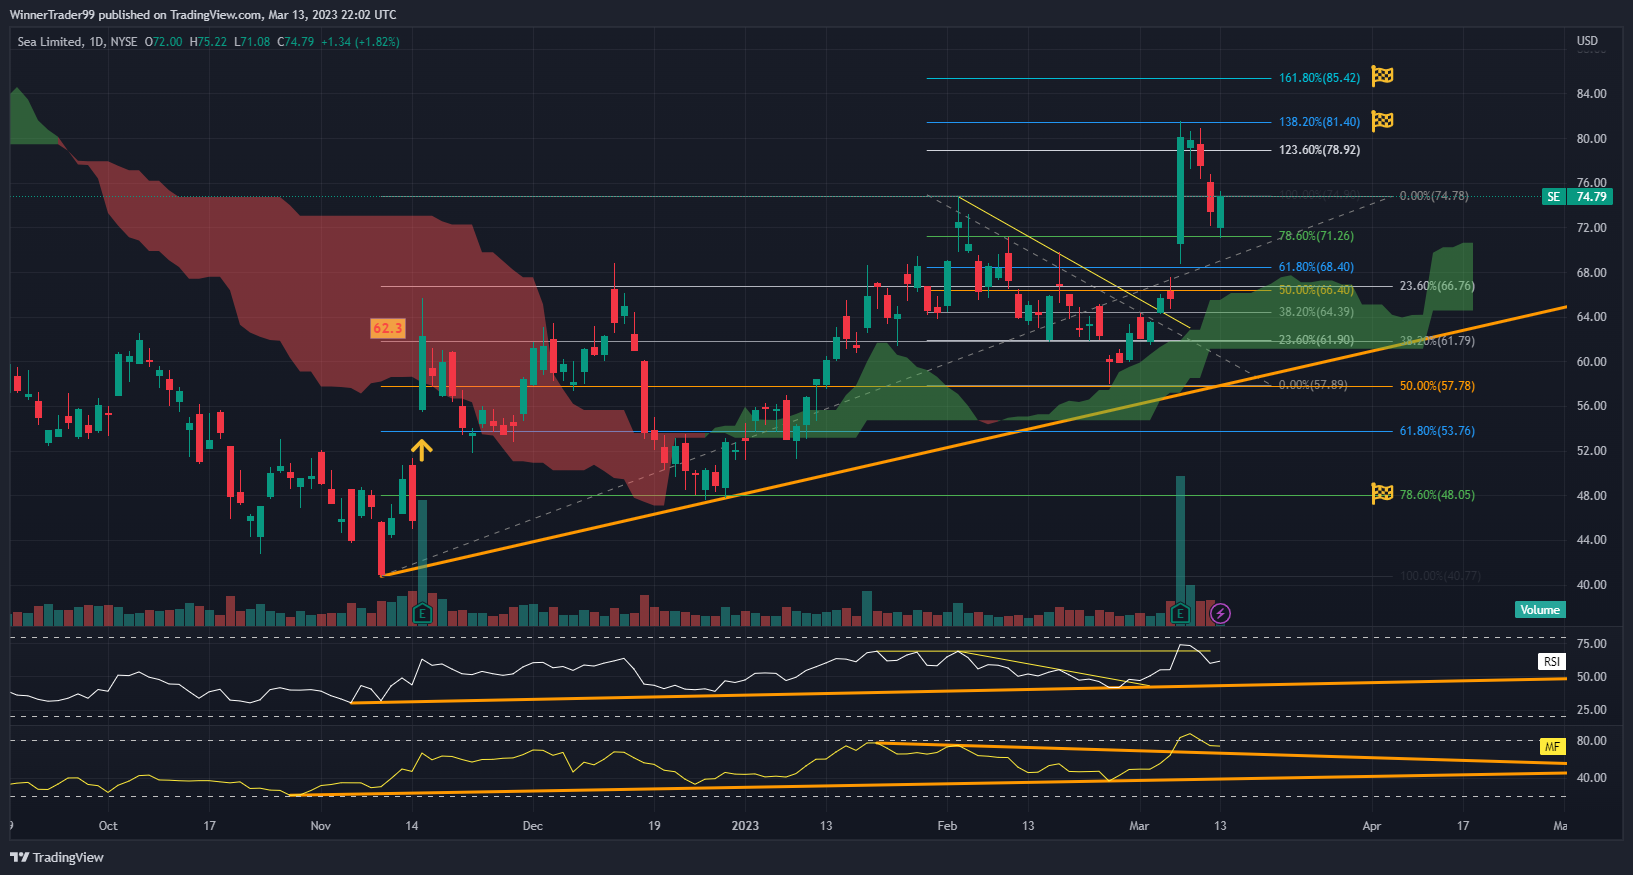Viewport: 1633px width, 875px height.
Task: Select the 161.80%(85.42) Fibonacci label
Action: click(x=1319, y=78)
